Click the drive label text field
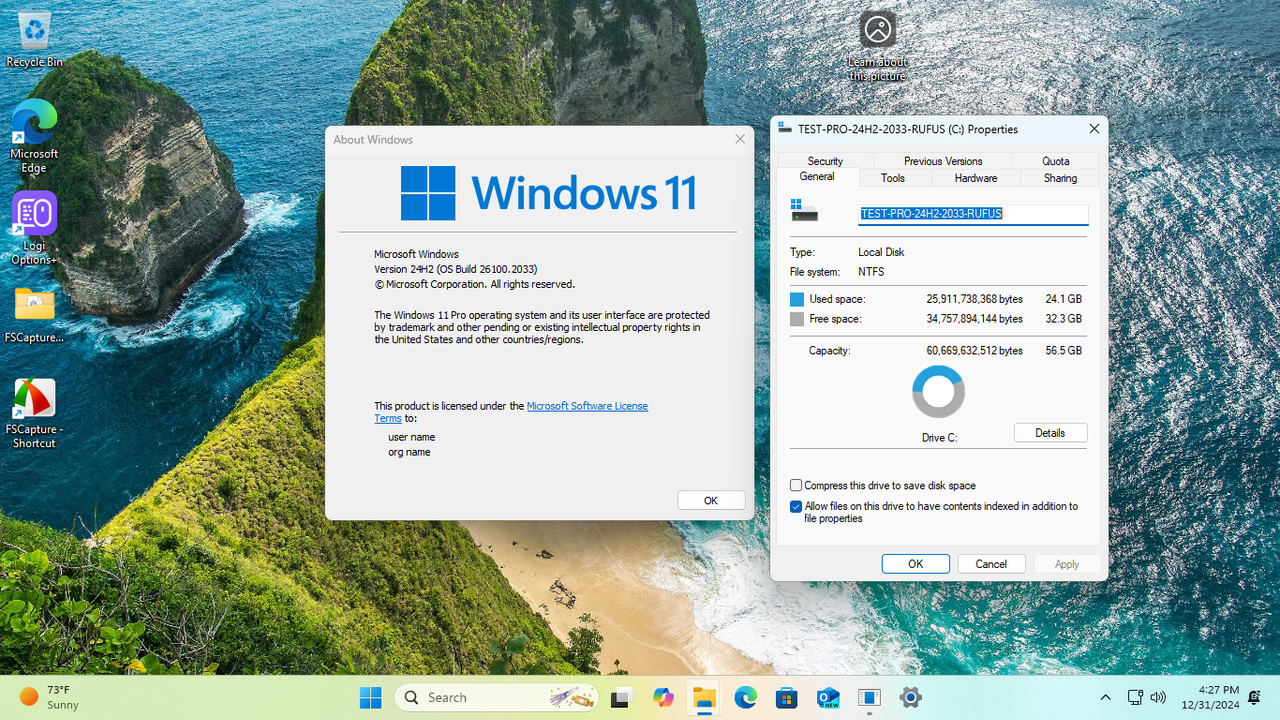1280x720 pixels. (x=973, y=213)
